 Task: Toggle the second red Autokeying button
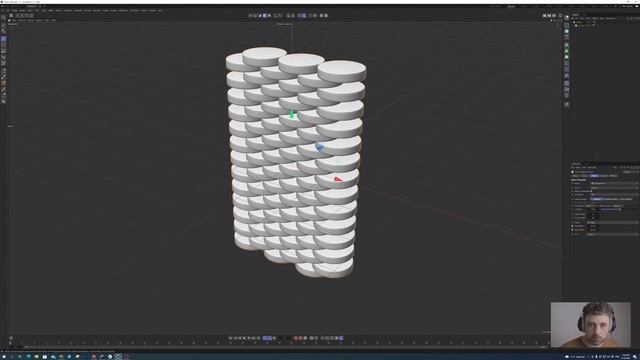click(300, 338)
